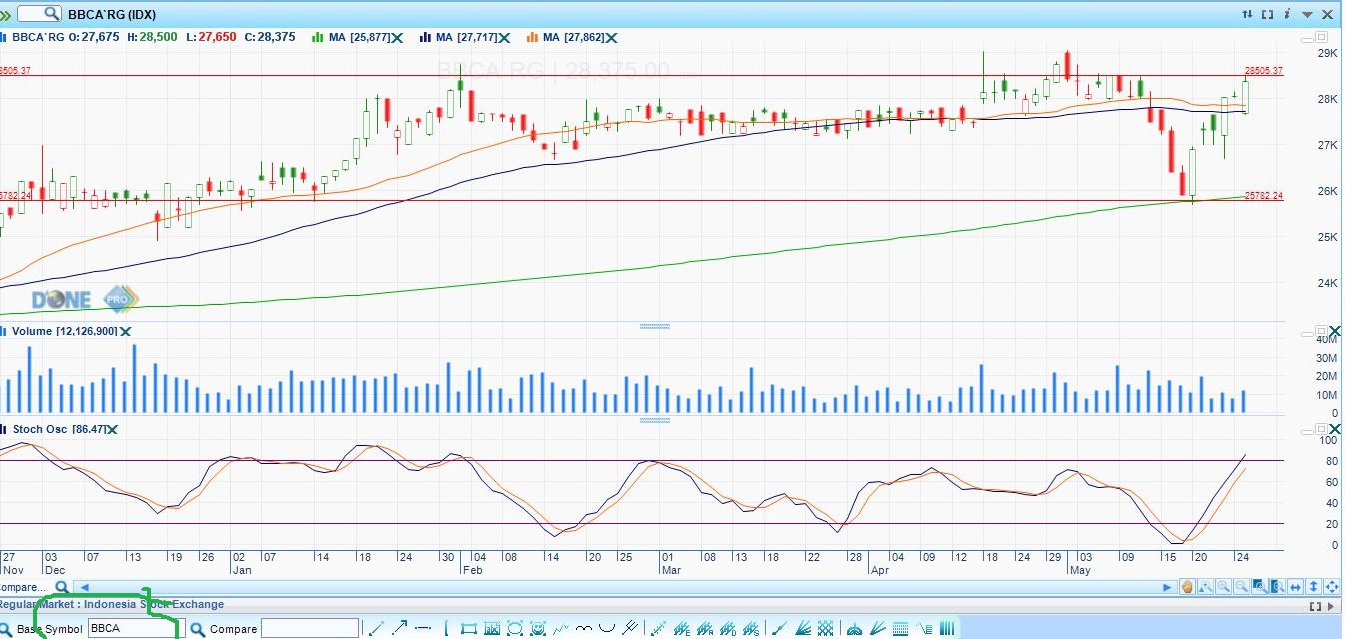The height and width of the screenshot is (639, 1345).
Task: Click the symbol search box in title bar
Action: tap(40, 14)
